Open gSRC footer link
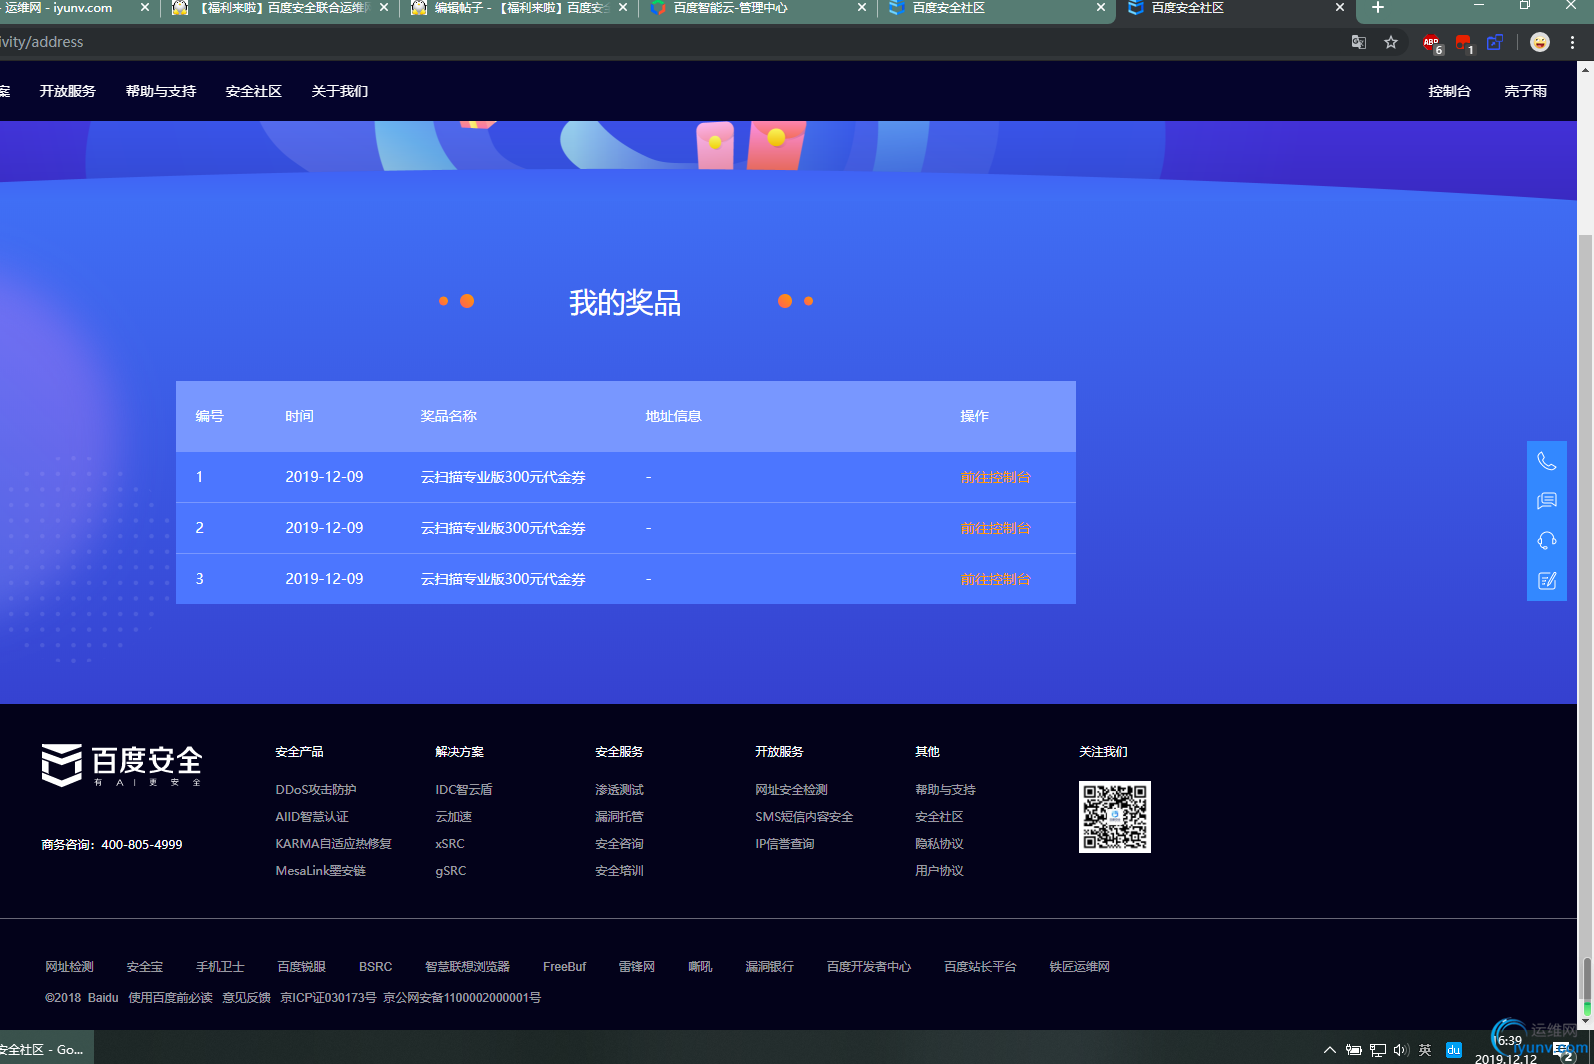 pyautogui.click(x=451, y=871)
